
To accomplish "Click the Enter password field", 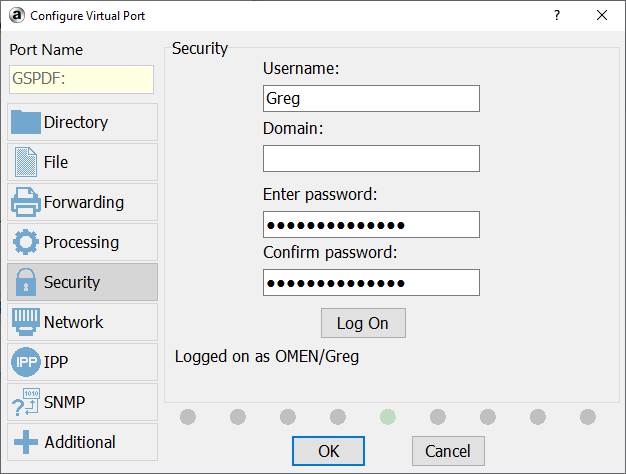I will [x=371, y=224].
